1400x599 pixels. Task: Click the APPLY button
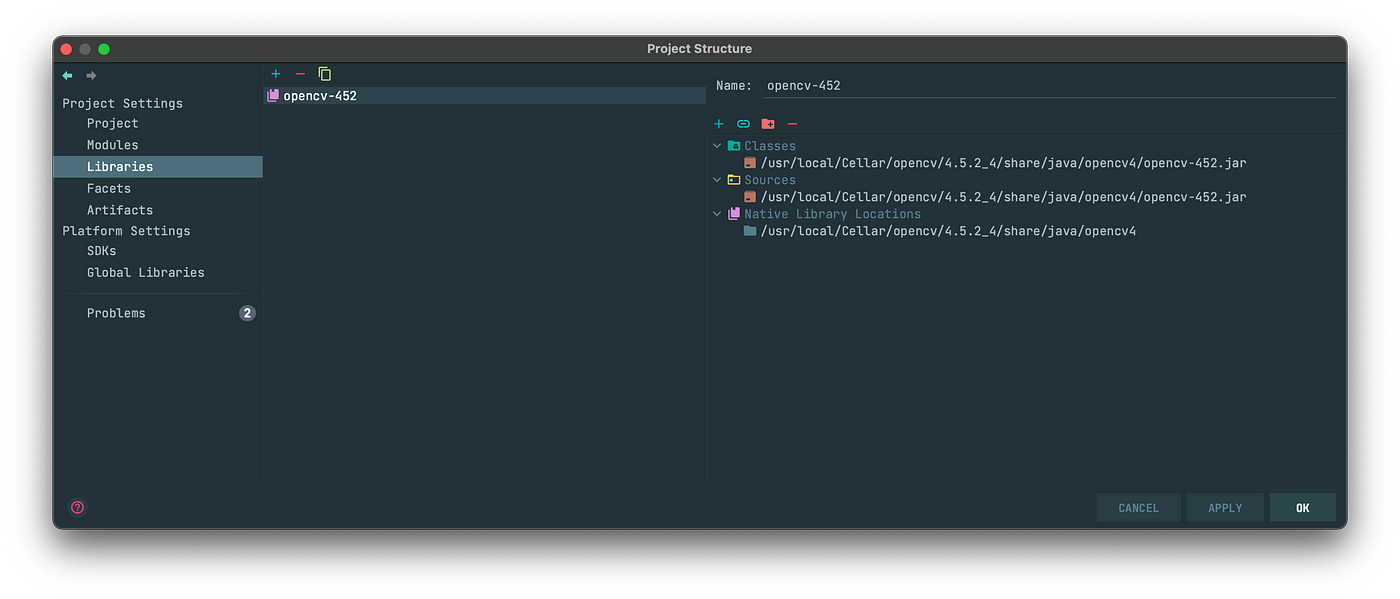[1225, 508]
